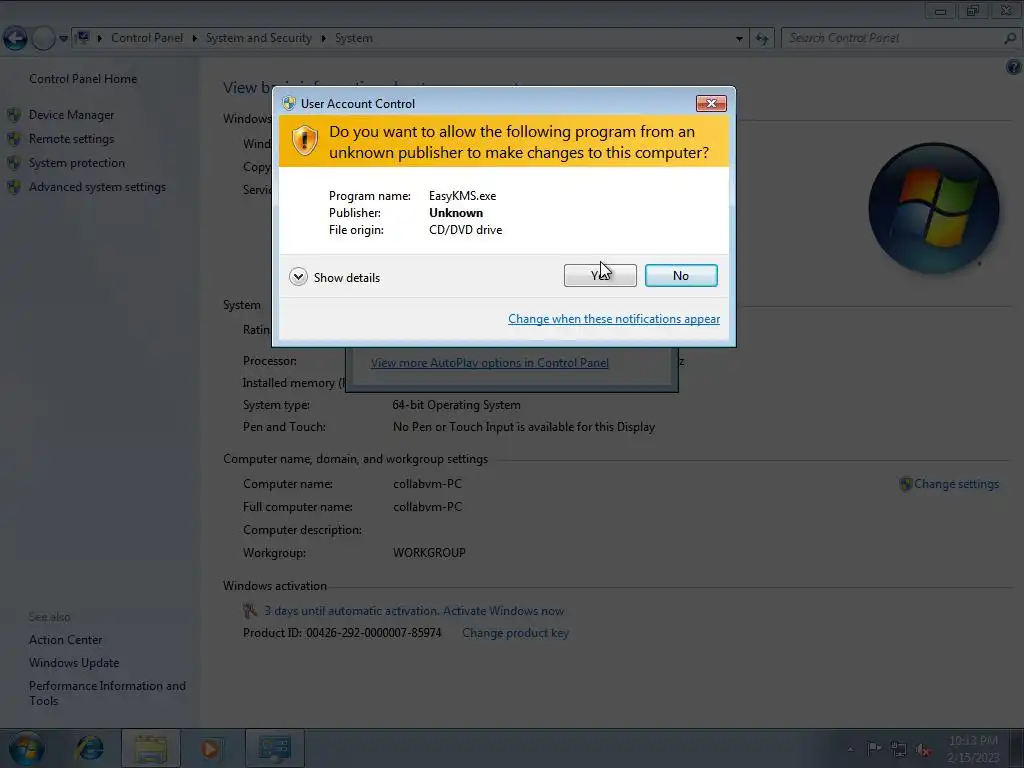1024x768 pixels.
Task: Launch Internet Explorer from taskbar
Action: click(89, 748)
